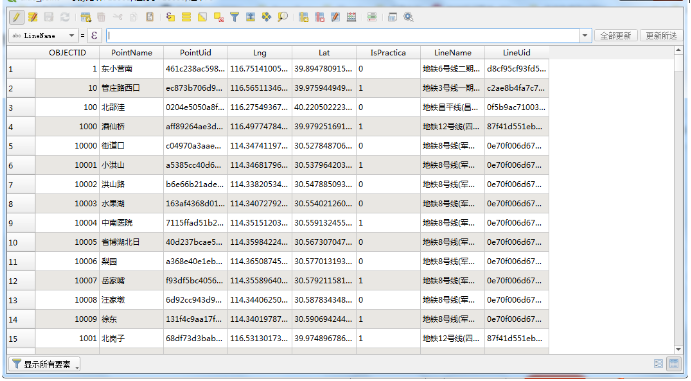Click OBJECTID cell 10004
The height and width of the screenshot is (381, 691).
pyautogui.click(x=67, y=223)
